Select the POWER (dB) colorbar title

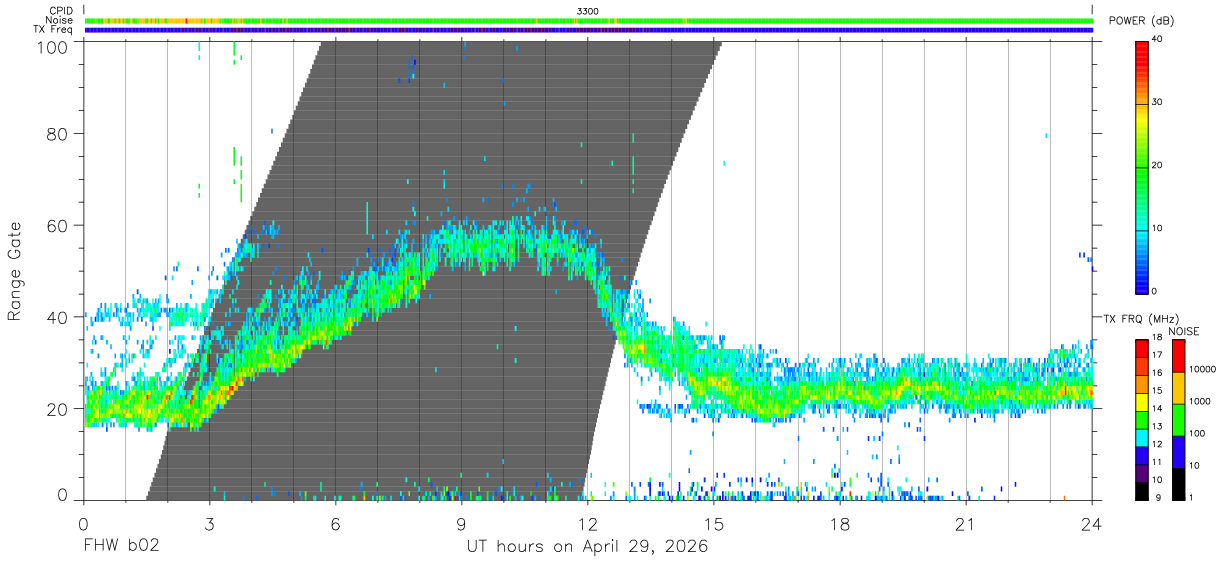tap(1142, 21)
